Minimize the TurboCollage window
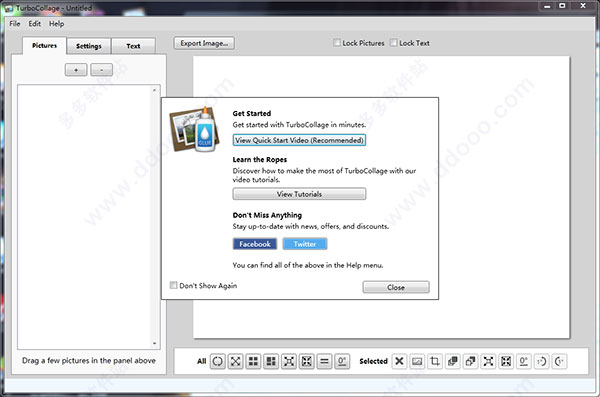Image resolution: width=600 pixels, height=397 pixels. [547, 6]
